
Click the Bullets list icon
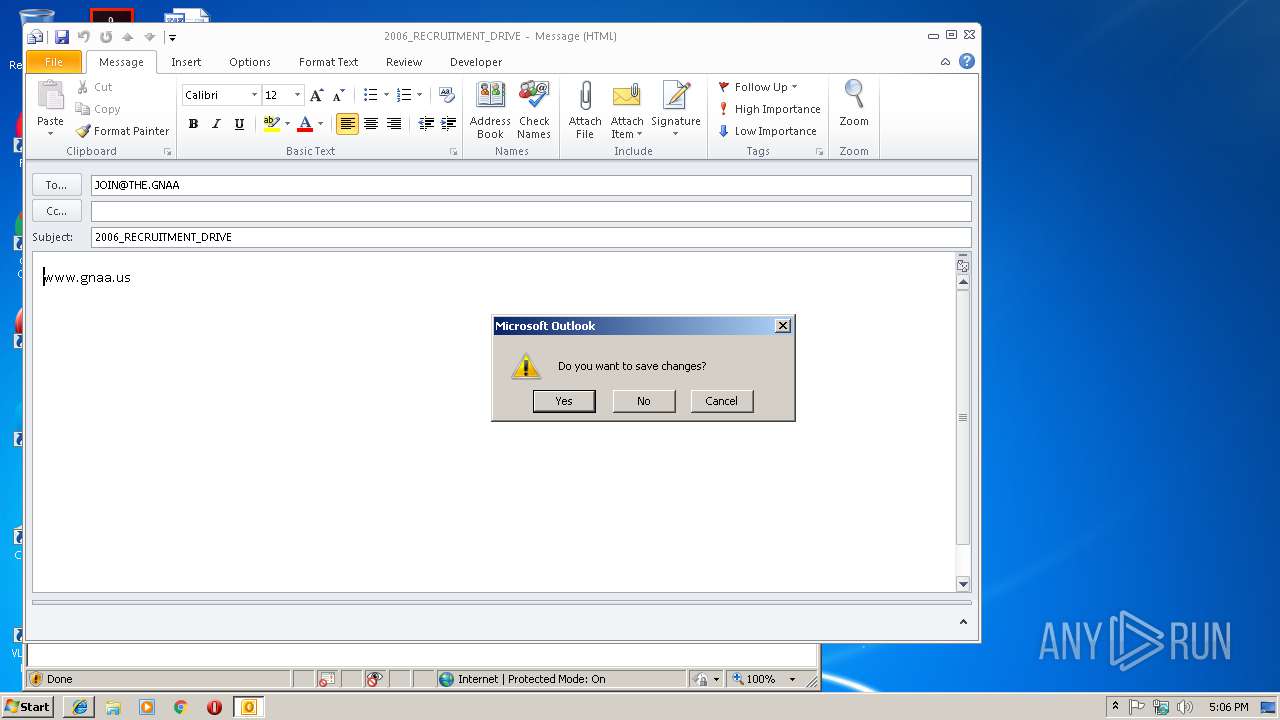coord(370,95)
